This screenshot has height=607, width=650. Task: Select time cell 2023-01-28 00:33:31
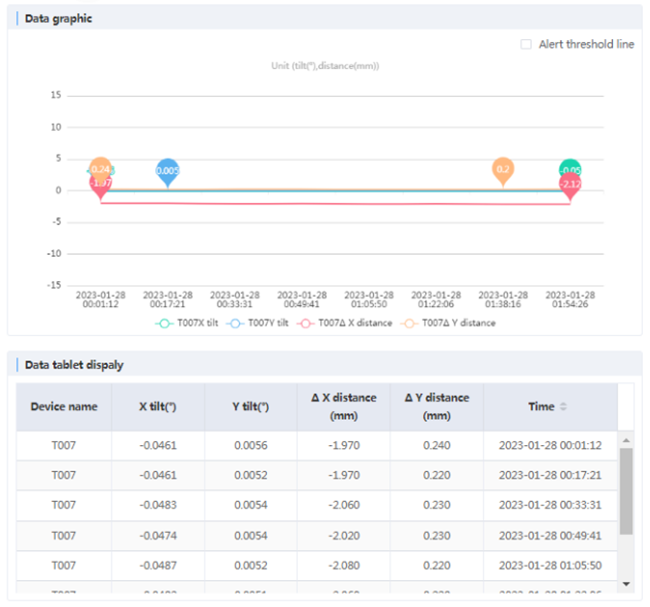point(550,505)
